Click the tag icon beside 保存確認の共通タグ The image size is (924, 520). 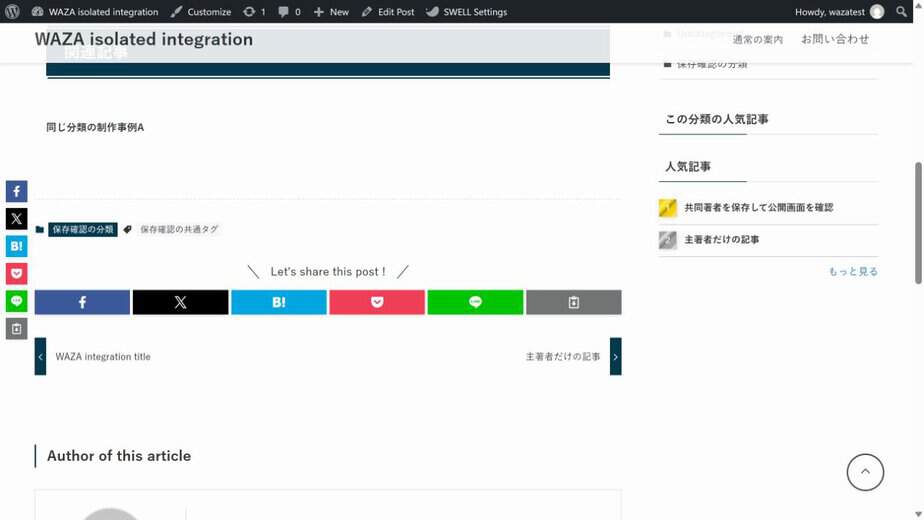[127, 229]
